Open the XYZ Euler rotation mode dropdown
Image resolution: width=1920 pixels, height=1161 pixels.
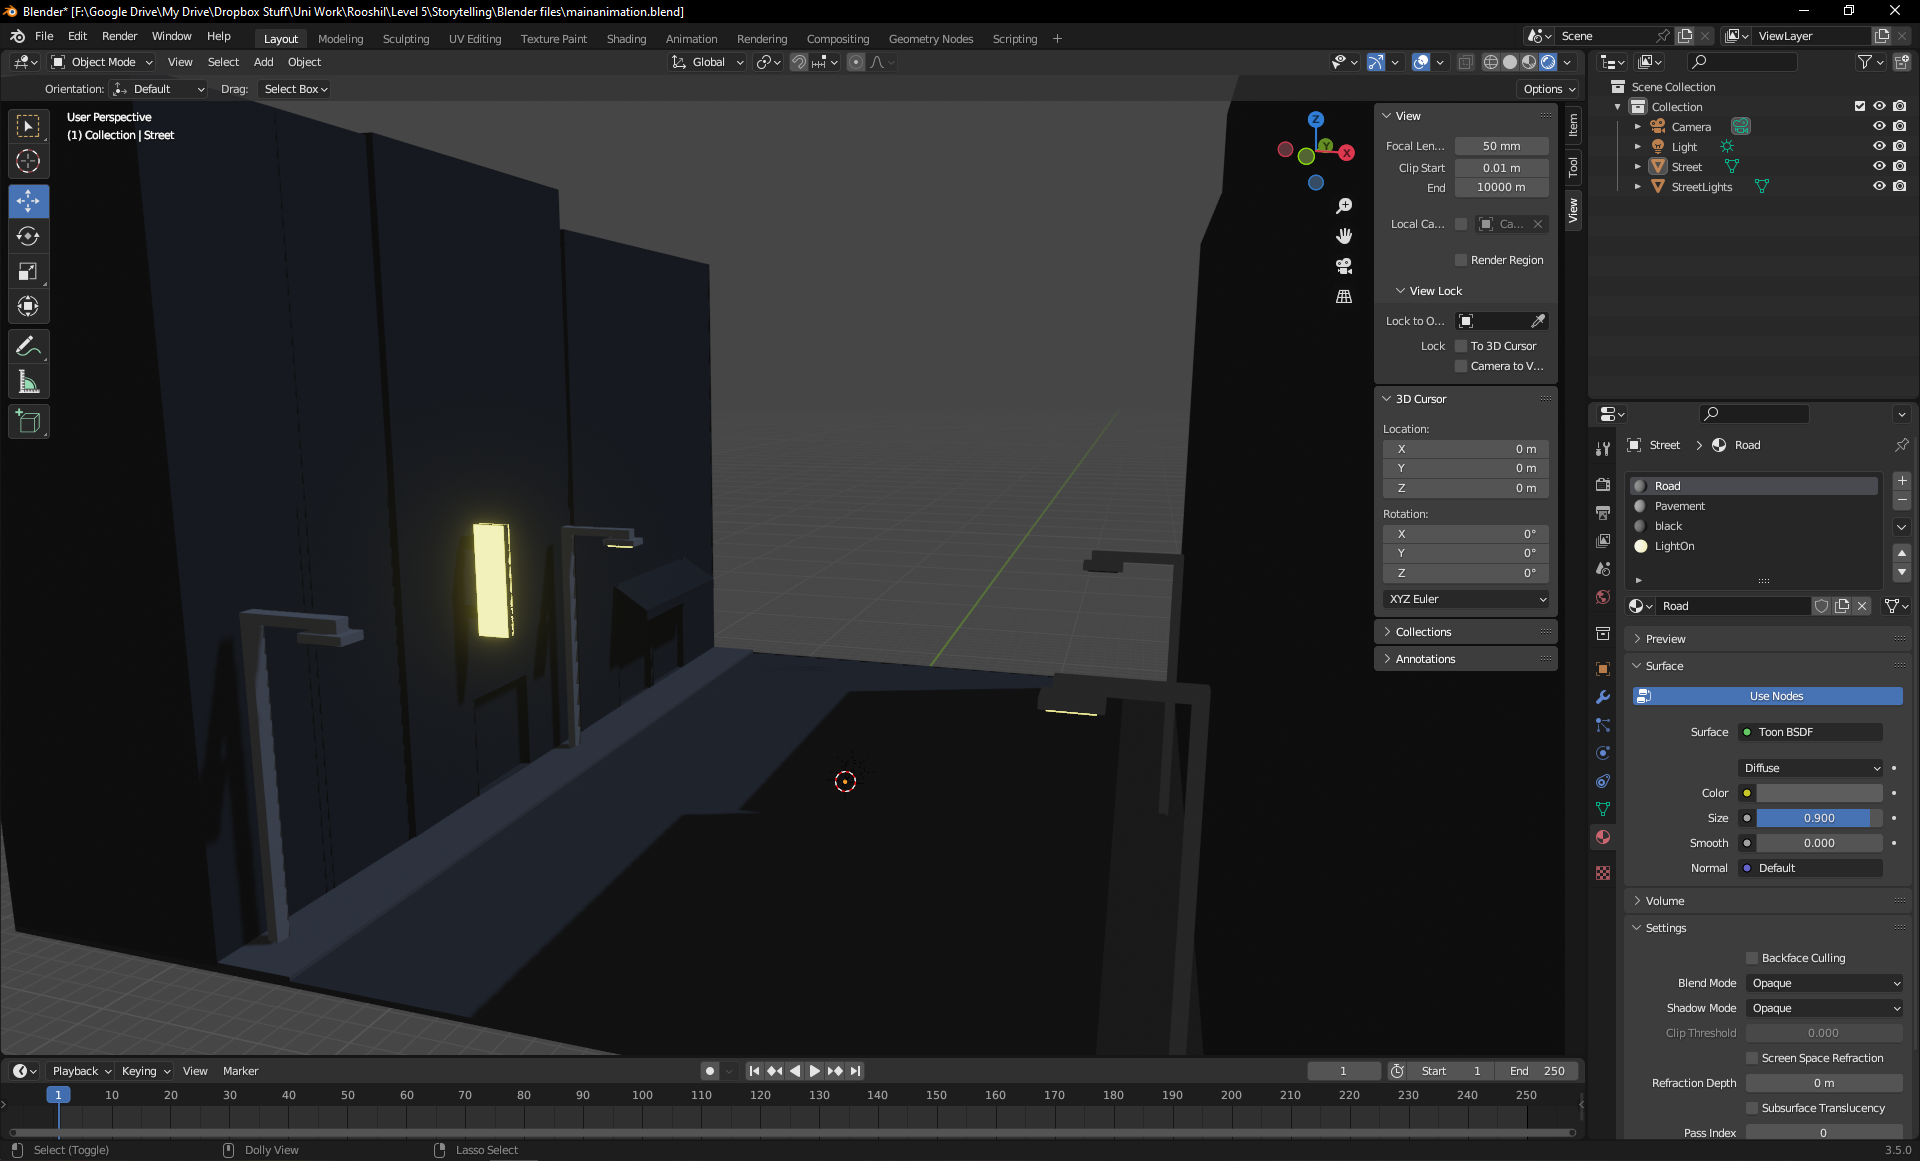click(x=1466, y=599)
